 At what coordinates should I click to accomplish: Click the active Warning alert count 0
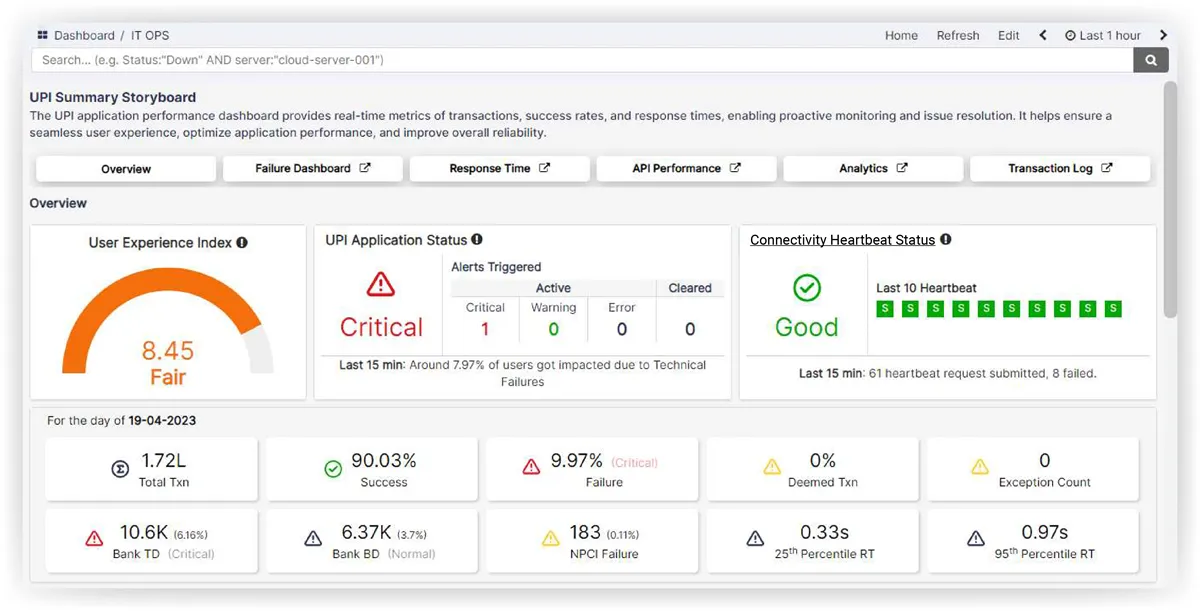click(x=553, y=329)
